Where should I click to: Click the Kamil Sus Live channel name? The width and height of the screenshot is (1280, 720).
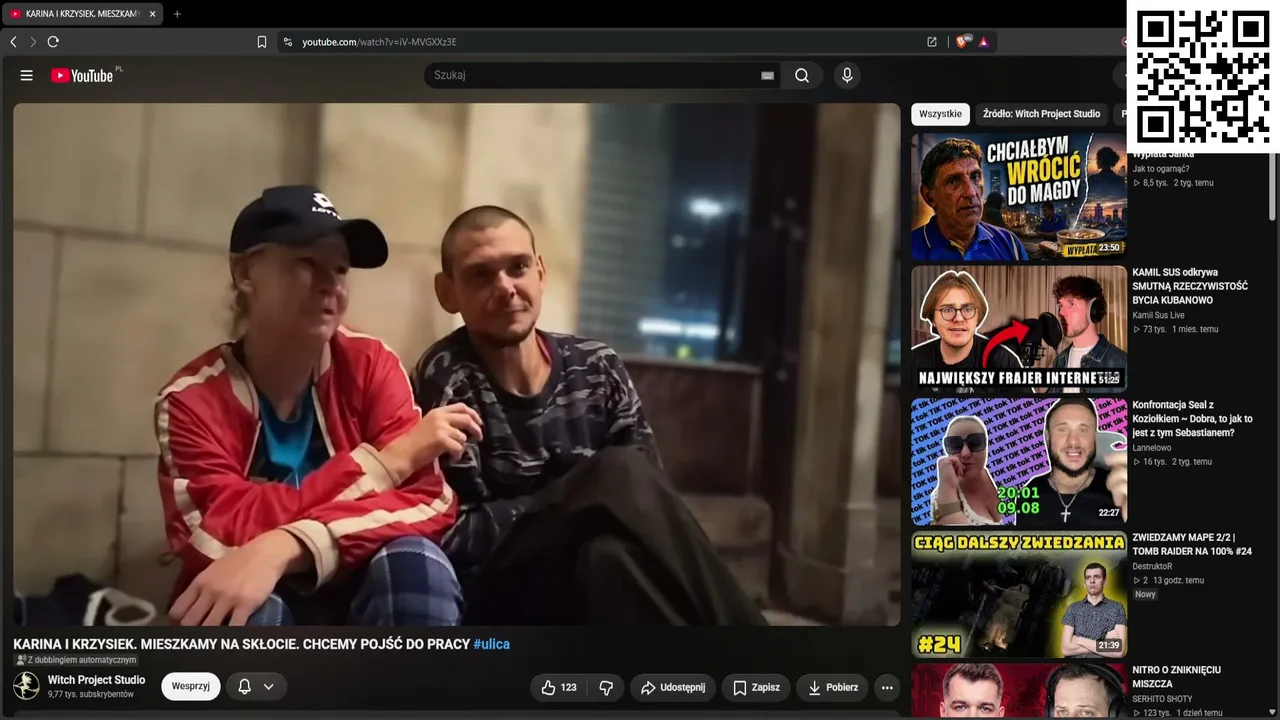(1158, 316)
